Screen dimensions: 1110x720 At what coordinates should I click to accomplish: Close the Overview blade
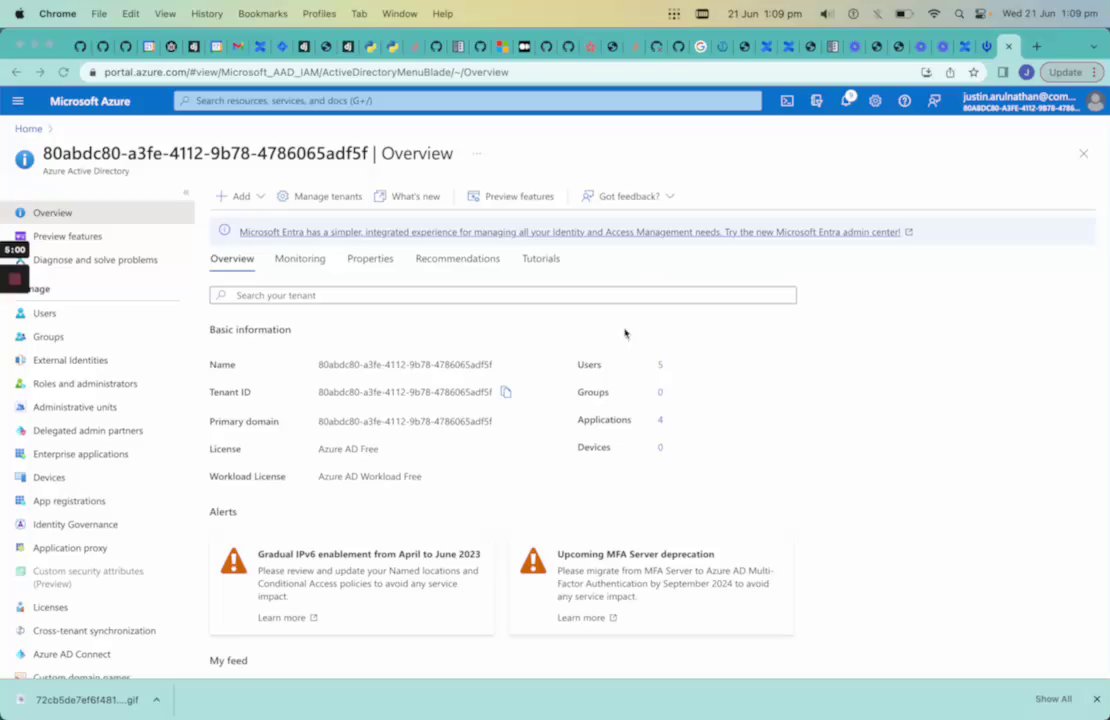pyautogui.click(x=1083, y=154)
